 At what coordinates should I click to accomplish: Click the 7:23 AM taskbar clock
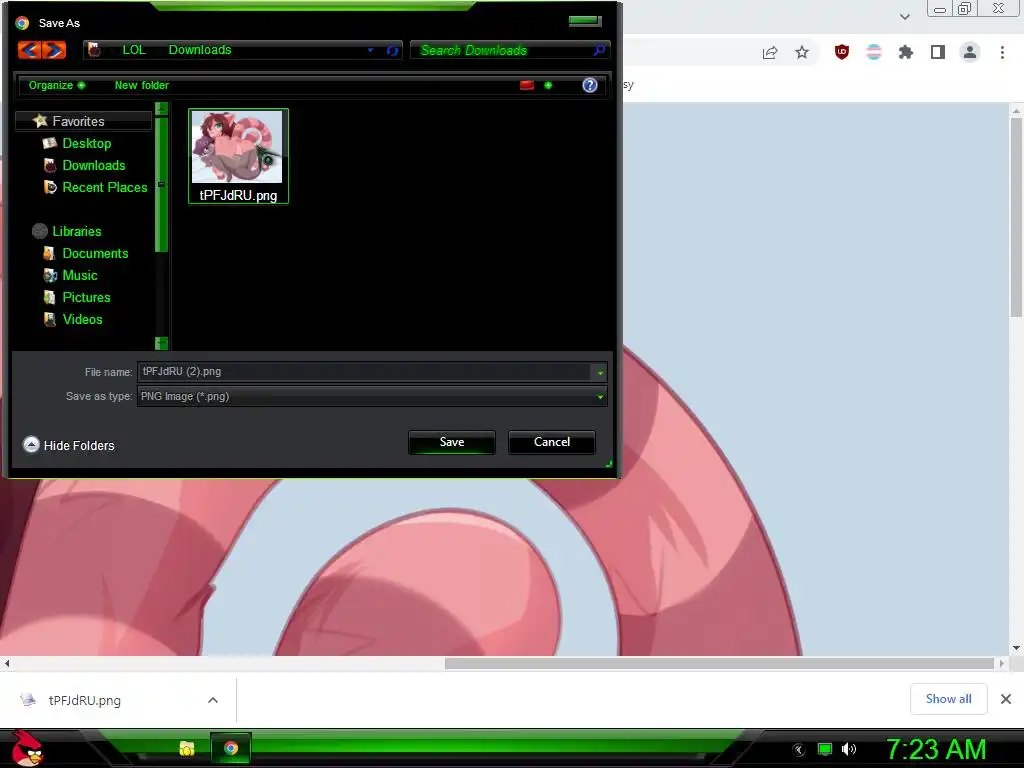pos(936,749)
